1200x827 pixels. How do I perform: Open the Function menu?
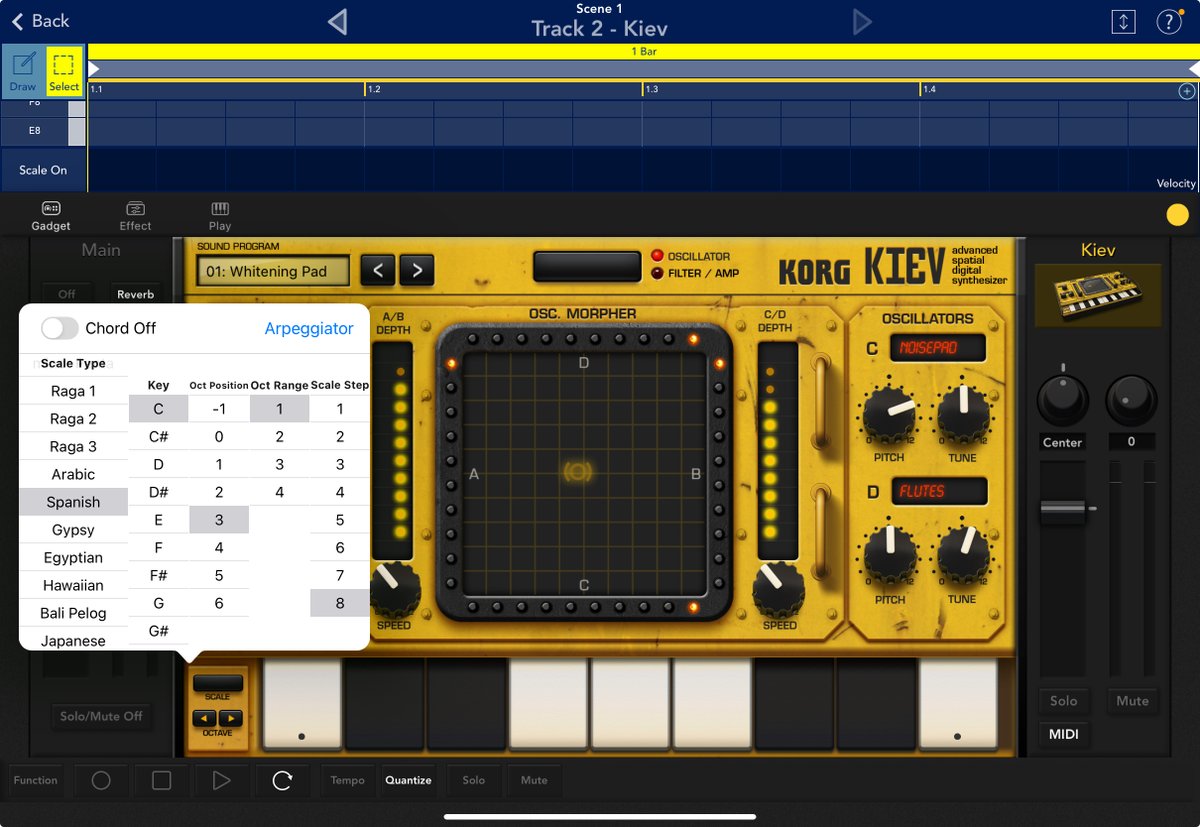[36, 780]
